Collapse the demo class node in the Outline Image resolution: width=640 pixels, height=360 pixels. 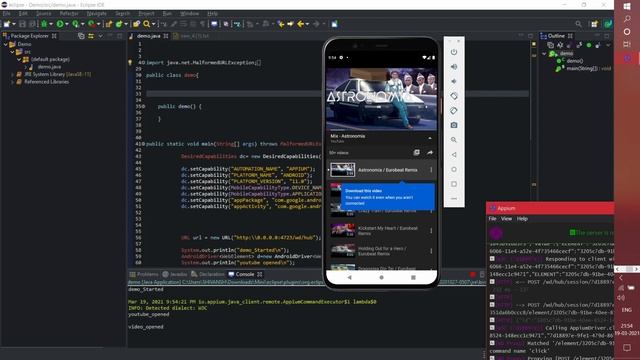pyautogui.click(x=544, y=53)
